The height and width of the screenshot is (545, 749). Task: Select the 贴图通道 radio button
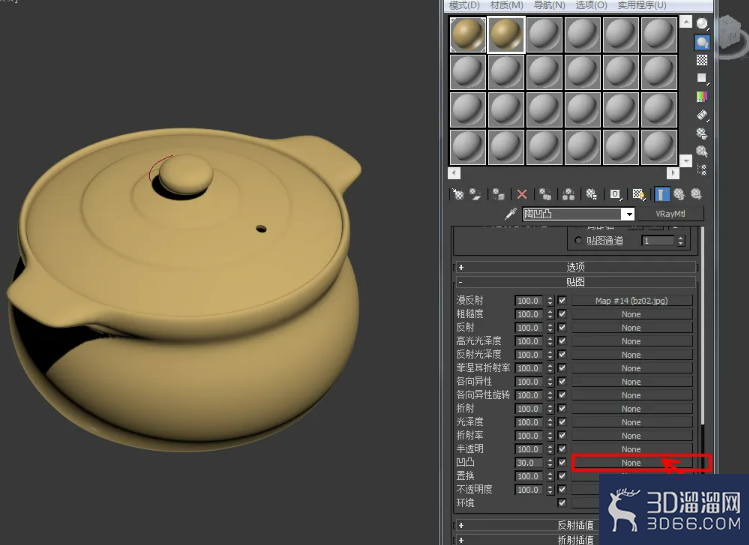pyautogui.click(x=578, y=240)
